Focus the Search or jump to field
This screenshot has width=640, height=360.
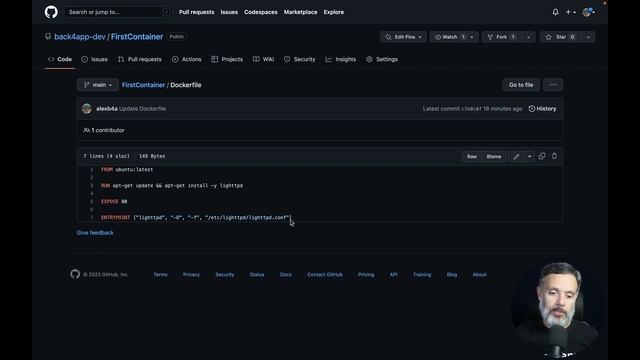click(118, 12)
